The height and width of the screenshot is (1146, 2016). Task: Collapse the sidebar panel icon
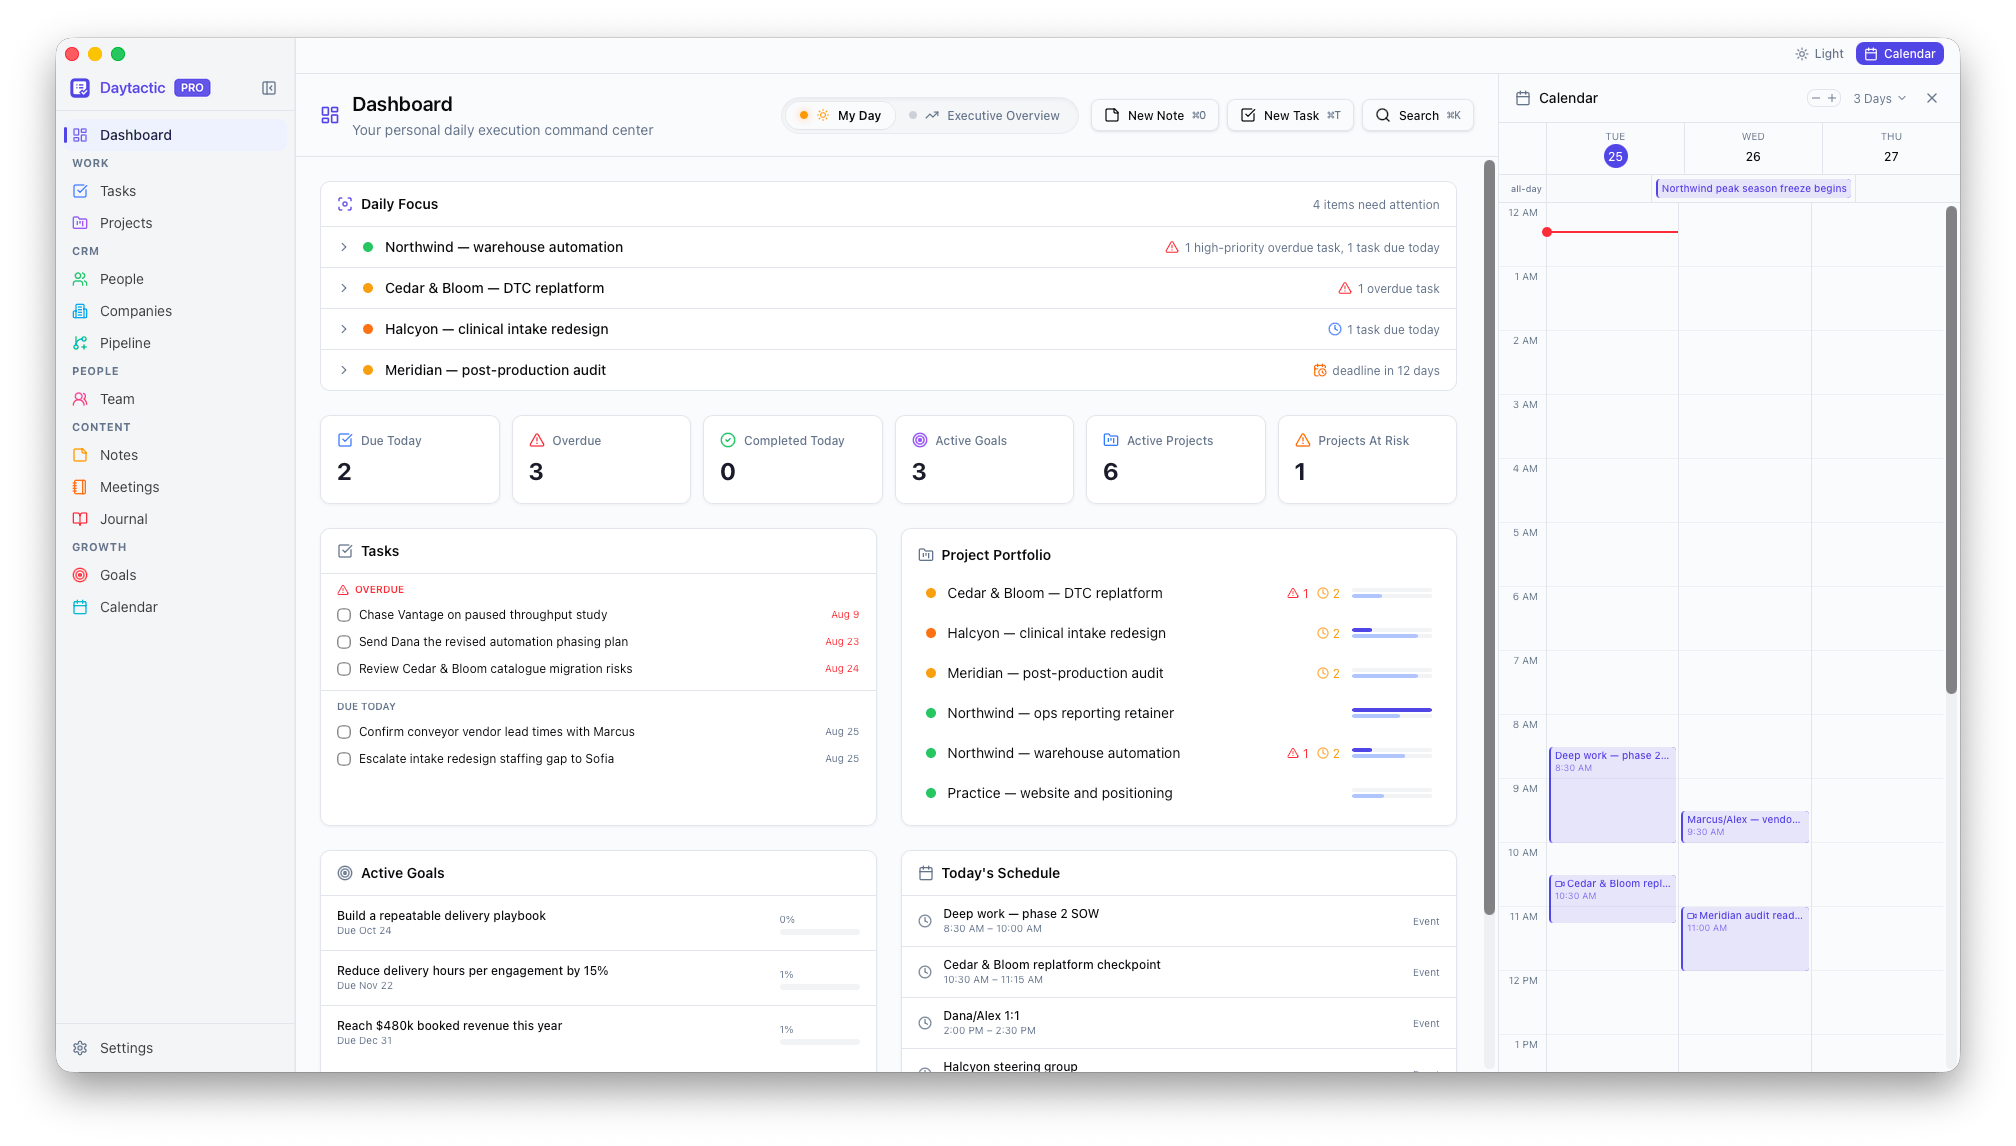click(269, 88)
